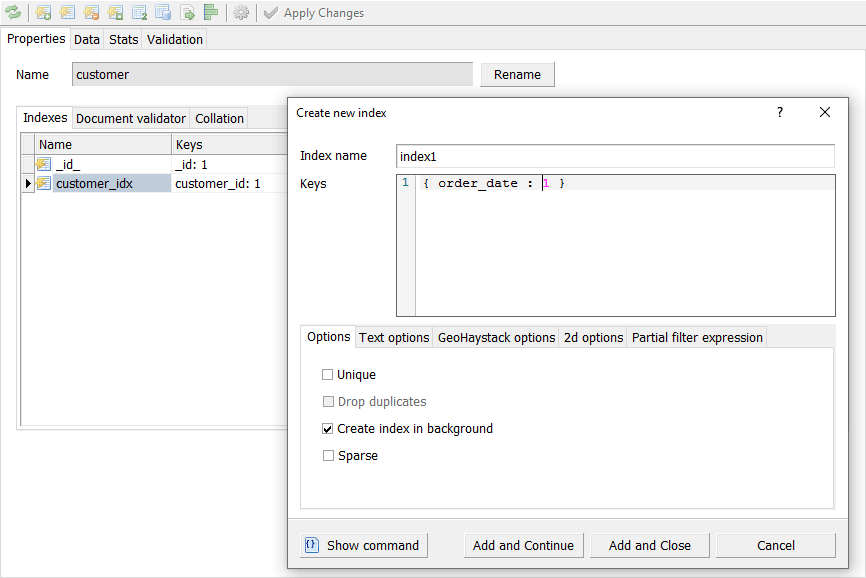The height and width of the screenshot is (578, 866).
Task: Open the Document validator tab
Action: [131, 118]
